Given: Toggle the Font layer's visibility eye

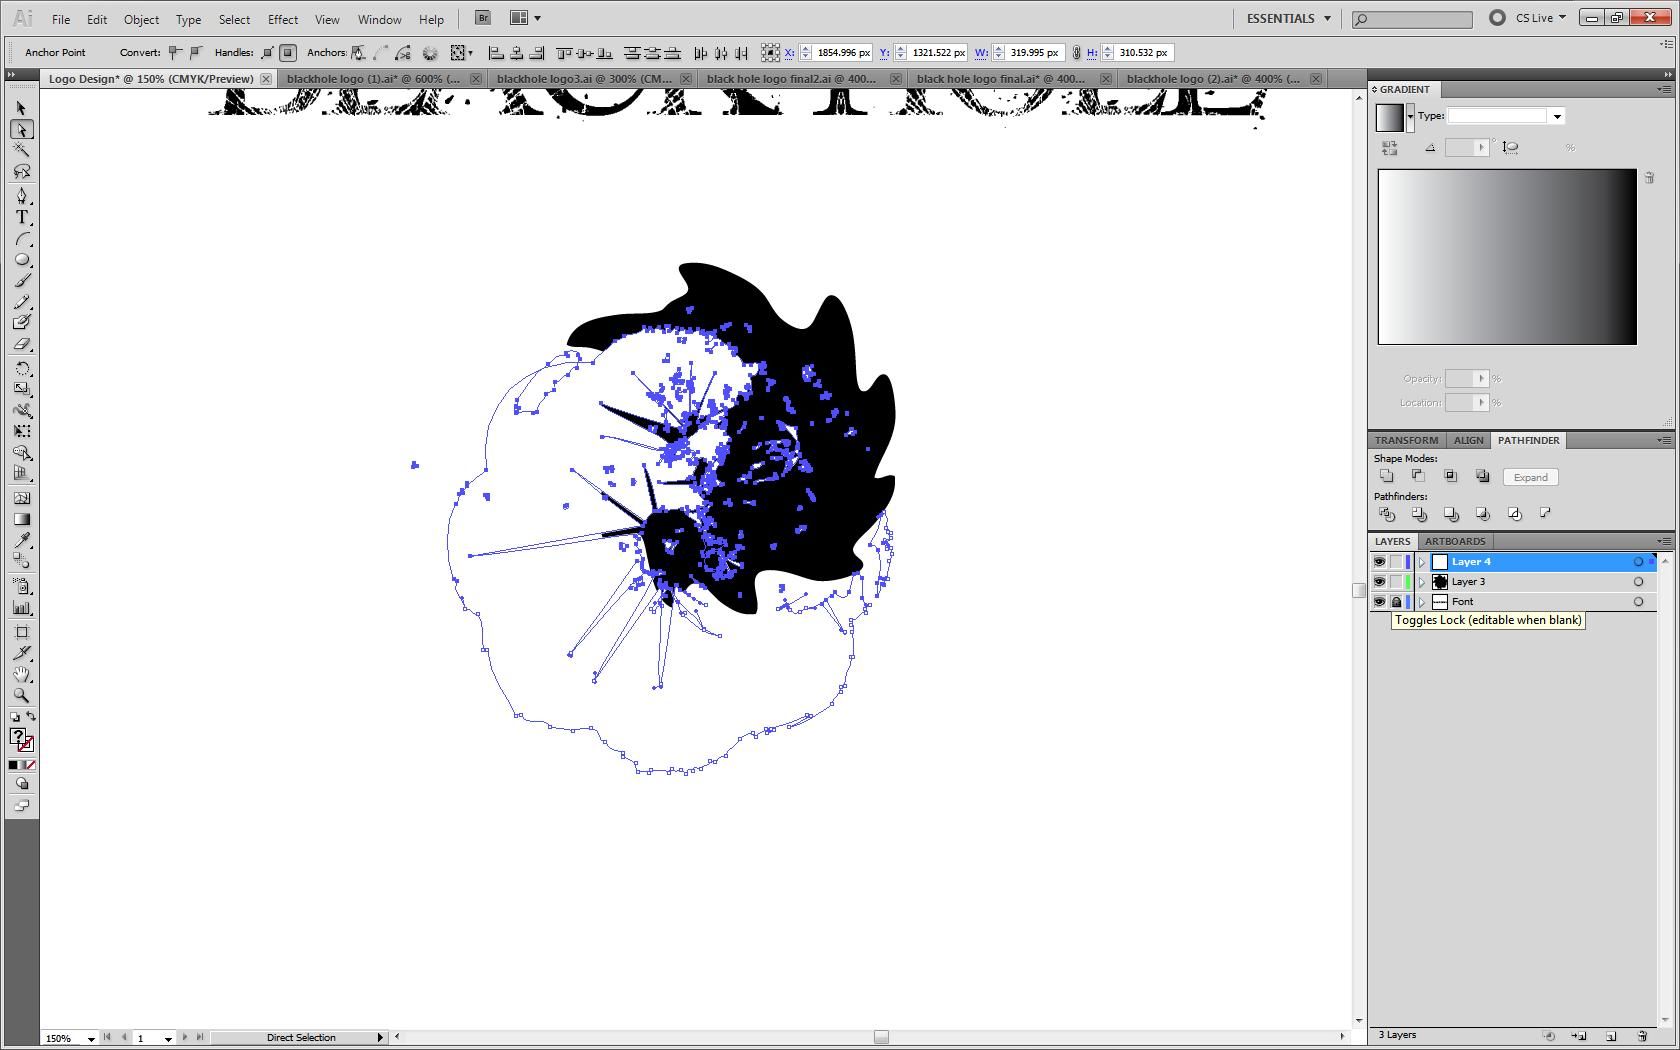Looking at the screenshot, I should pos(1379,601).
